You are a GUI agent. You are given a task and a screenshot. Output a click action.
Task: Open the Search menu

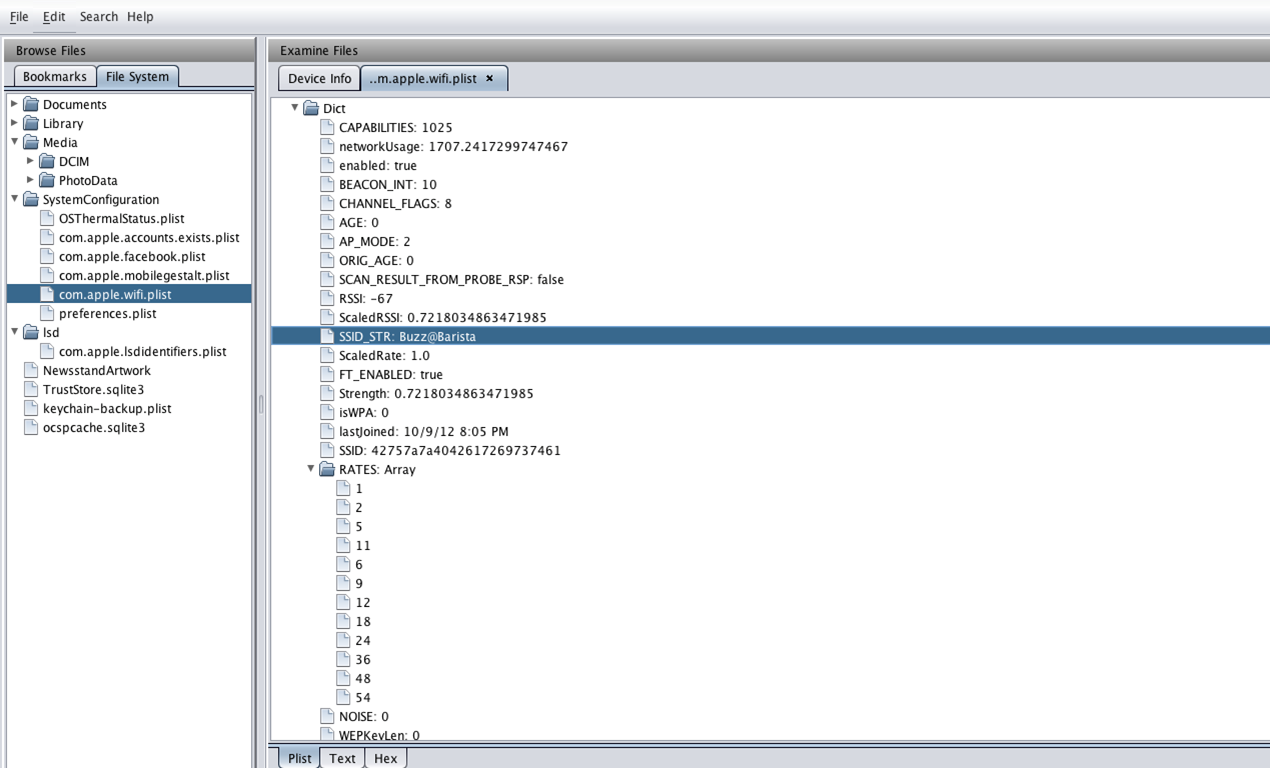[98, 16]
